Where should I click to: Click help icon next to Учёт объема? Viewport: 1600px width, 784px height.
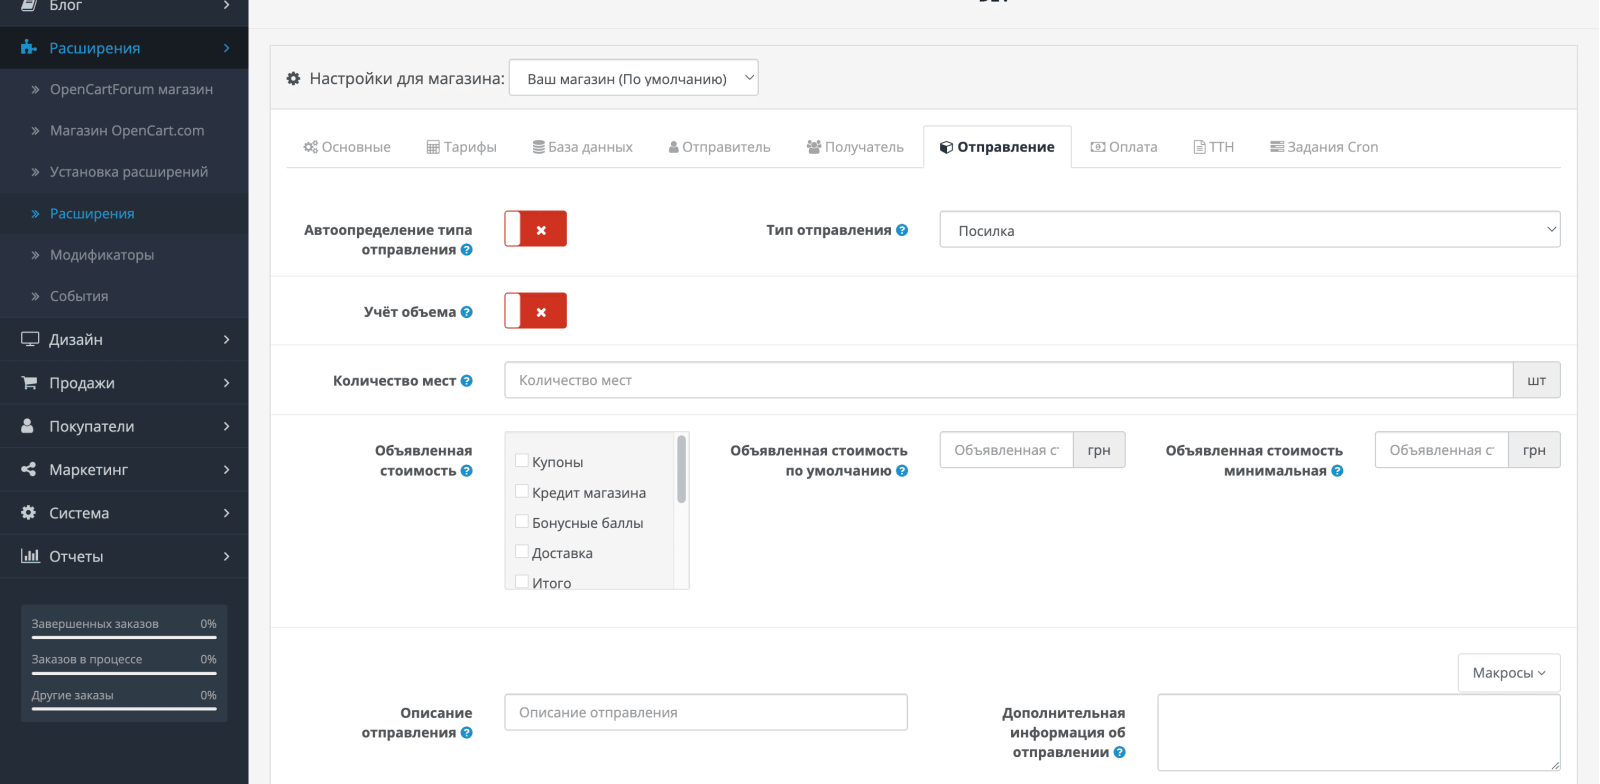point(466,312)
